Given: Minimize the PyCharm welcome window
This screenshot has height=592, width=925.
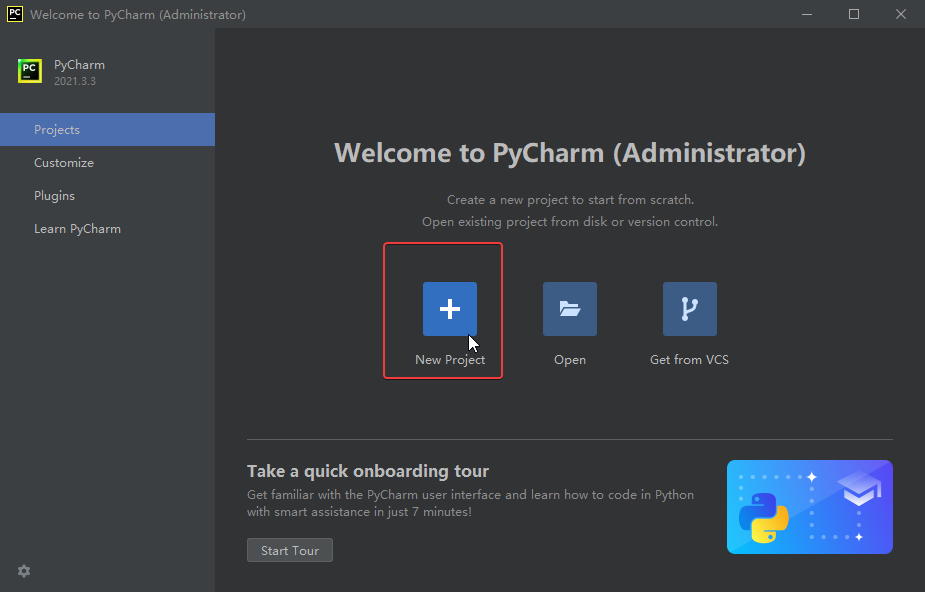Looking at the screenshot, I should [807, 14].
